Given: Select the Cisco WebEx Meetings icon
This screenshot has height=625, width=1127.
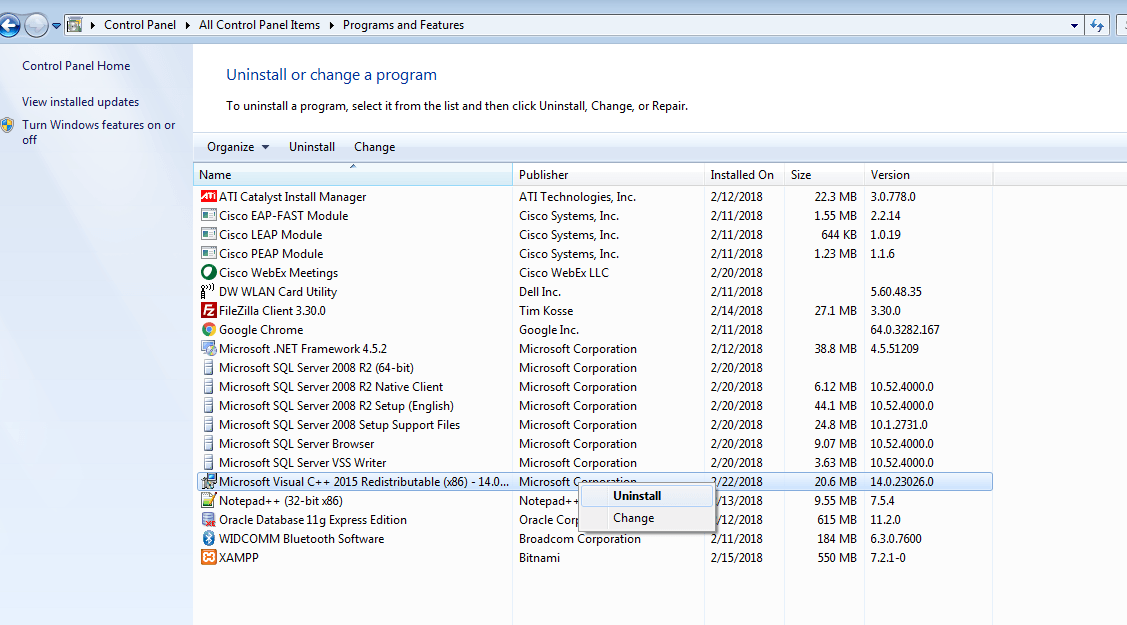Looking at the screenshot, I should (x=208, y=273).
